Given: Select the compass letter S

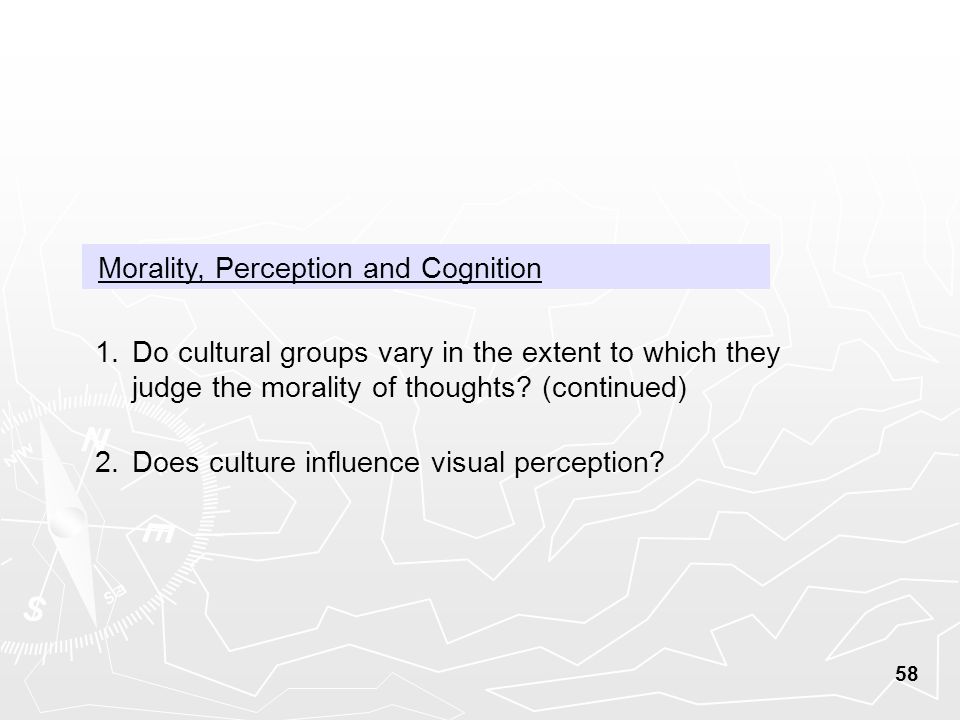Looking at the screenshot, I should pos(35,608).
